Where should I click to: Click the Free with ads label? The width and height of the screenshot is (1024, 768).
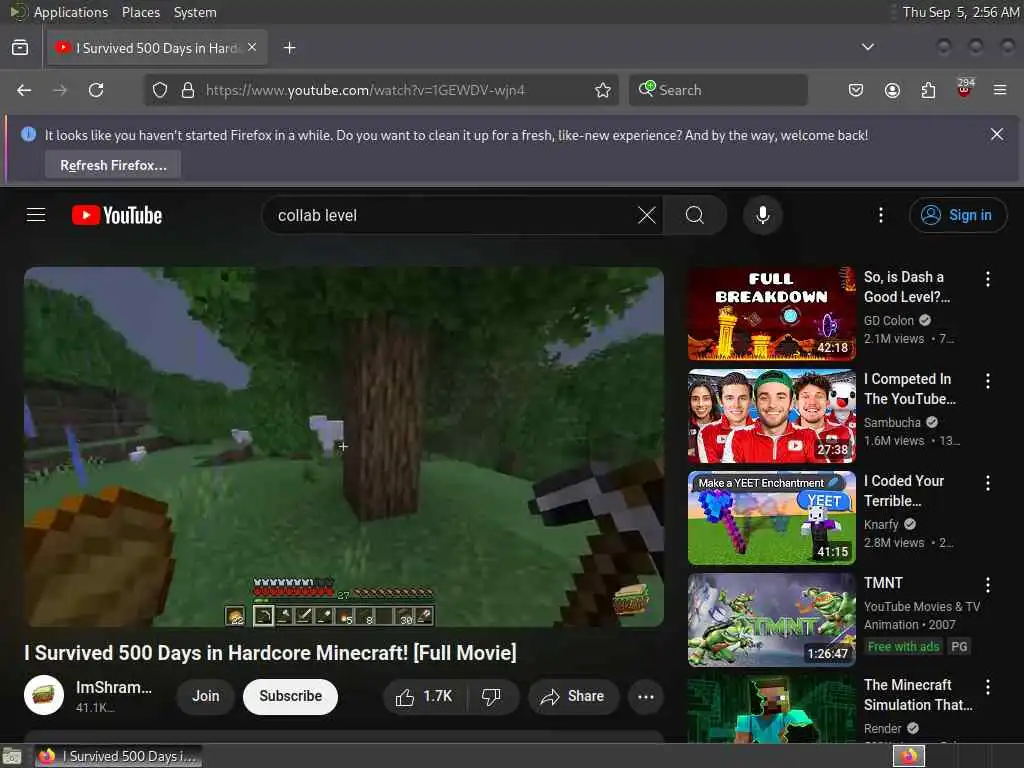(x=903, y=647)
